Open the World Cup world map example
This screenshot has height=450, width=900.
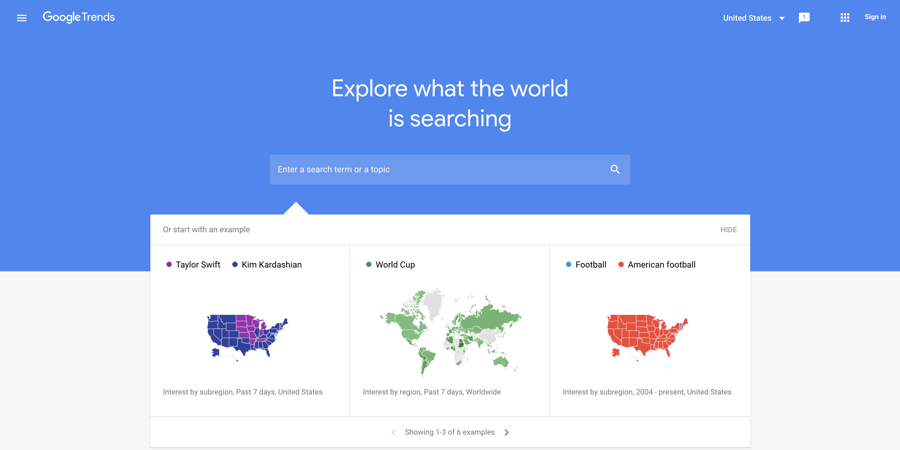(x=451, y=331)
